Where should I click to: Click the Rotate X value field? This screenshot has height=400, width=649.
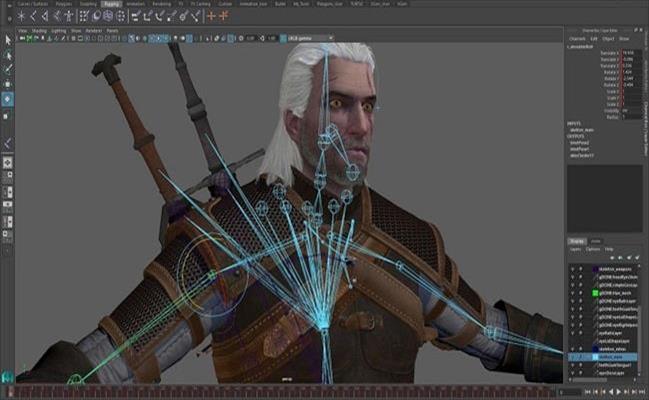click(632, 72)
